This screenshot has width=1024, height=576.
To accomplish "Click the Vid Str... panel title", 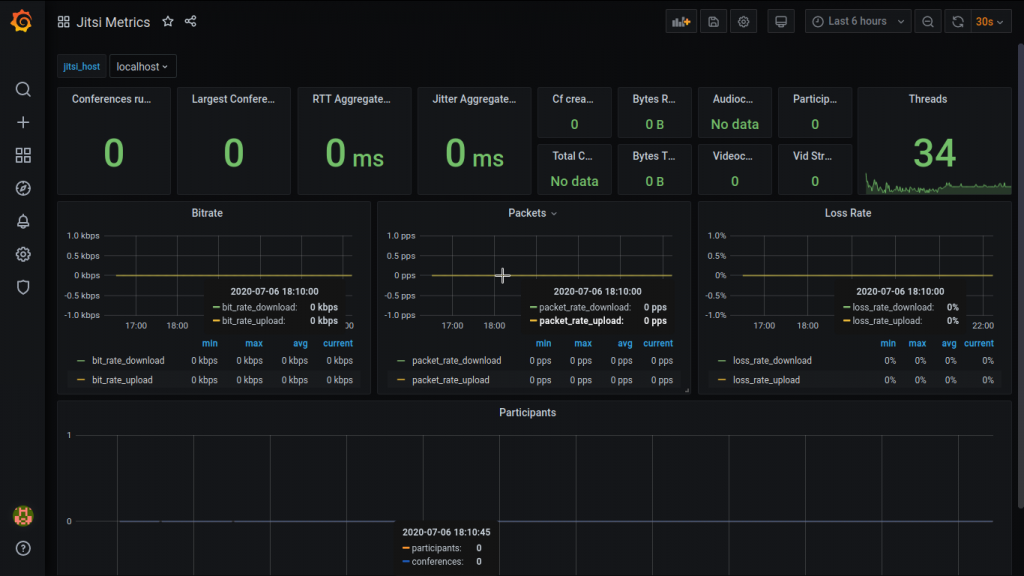I will point(812,156).
